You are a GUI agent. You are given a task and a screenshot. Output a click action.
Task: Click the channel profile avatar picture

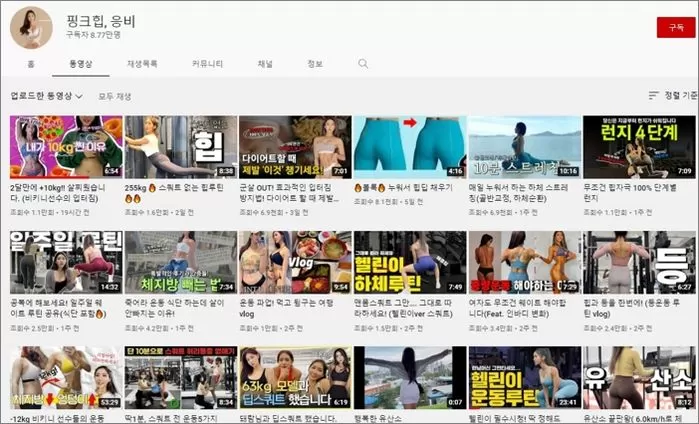pyautogui.click(x=31, y=28)
